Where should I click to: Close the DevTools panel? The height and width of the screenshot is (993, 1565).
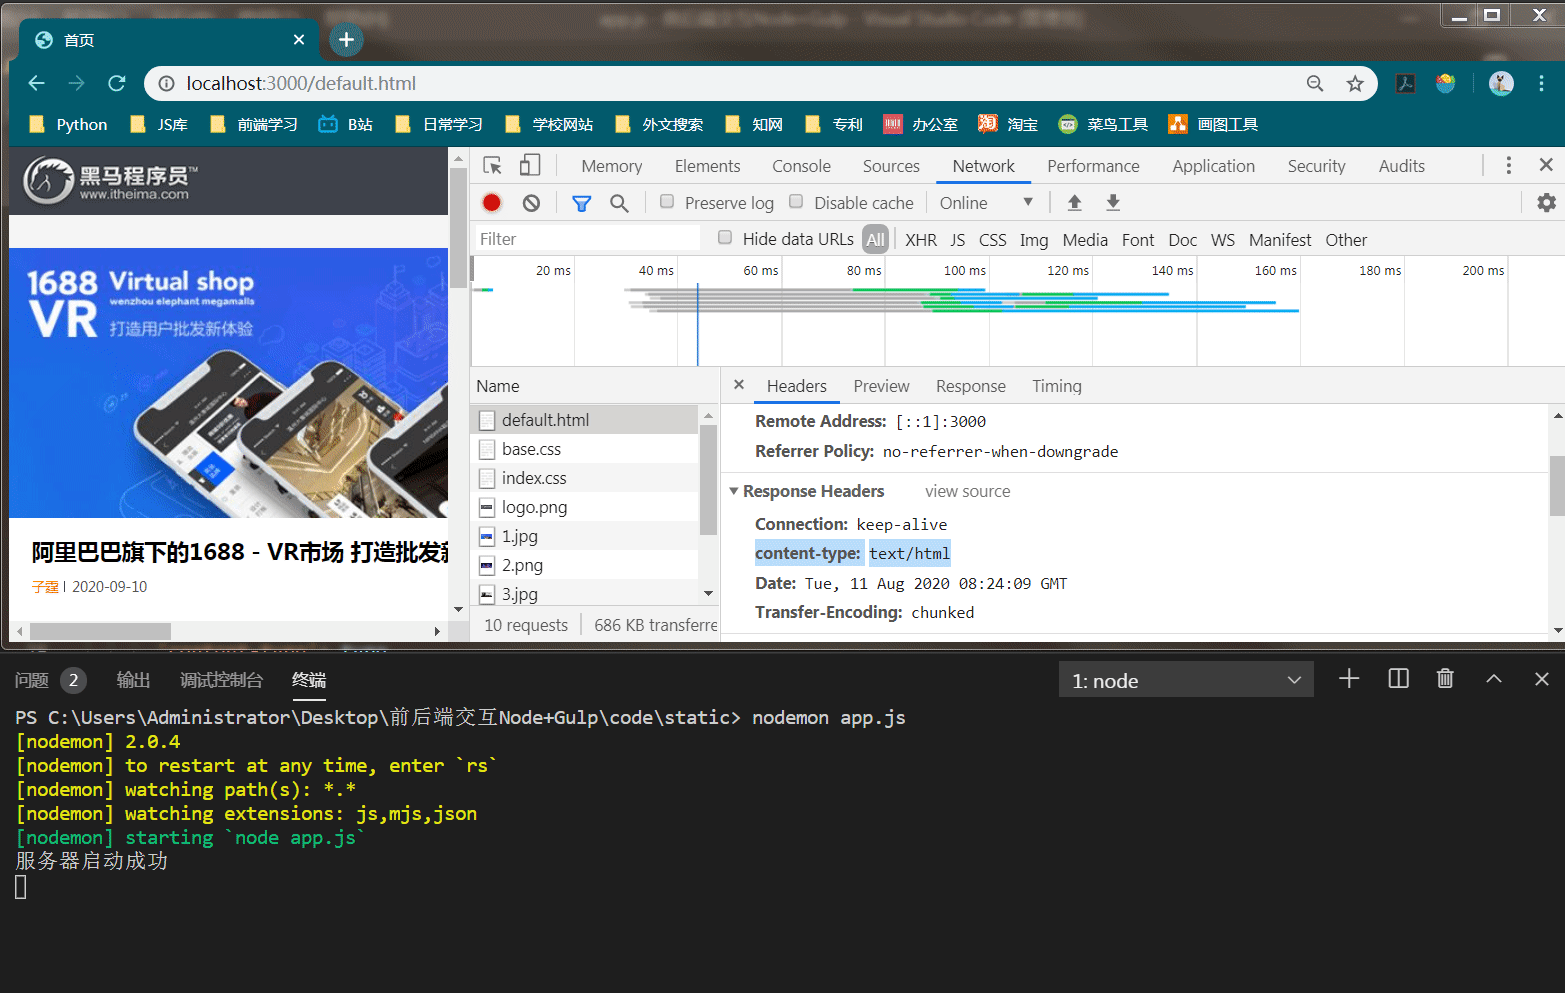pos(1546,165)
